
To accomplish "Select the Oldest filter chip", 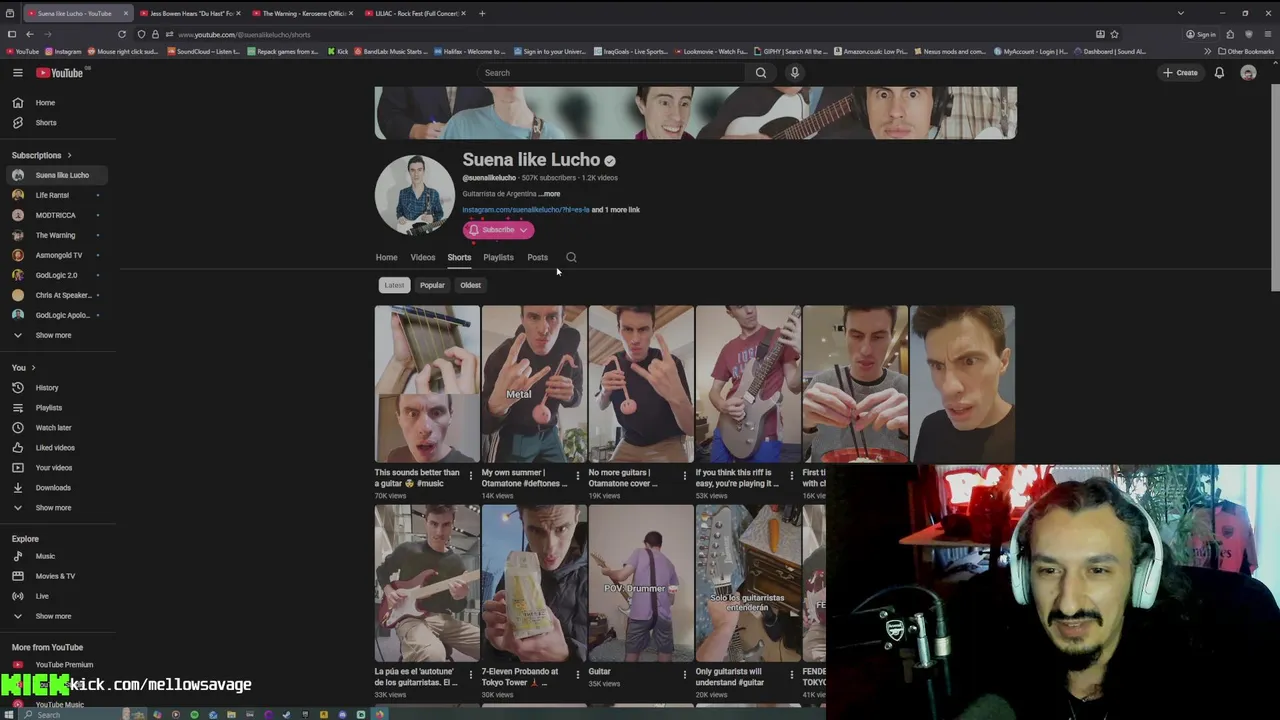I will (470, 285).
